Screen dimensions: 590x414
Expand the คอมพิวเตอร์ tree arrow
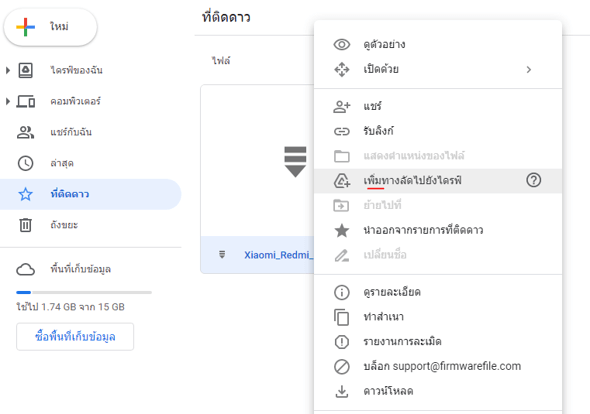point(8,101)
